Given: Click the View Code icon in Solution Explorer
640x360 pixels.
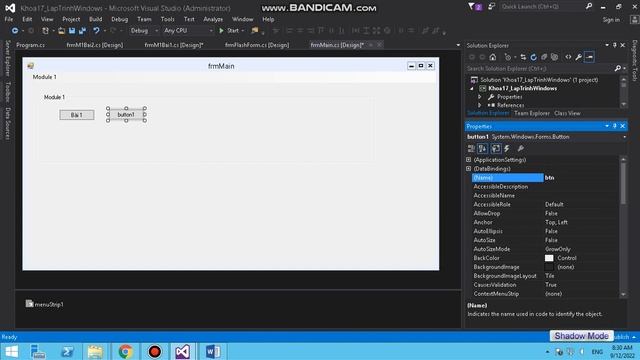Looking at the screenshot, I should tap(568, 57).
